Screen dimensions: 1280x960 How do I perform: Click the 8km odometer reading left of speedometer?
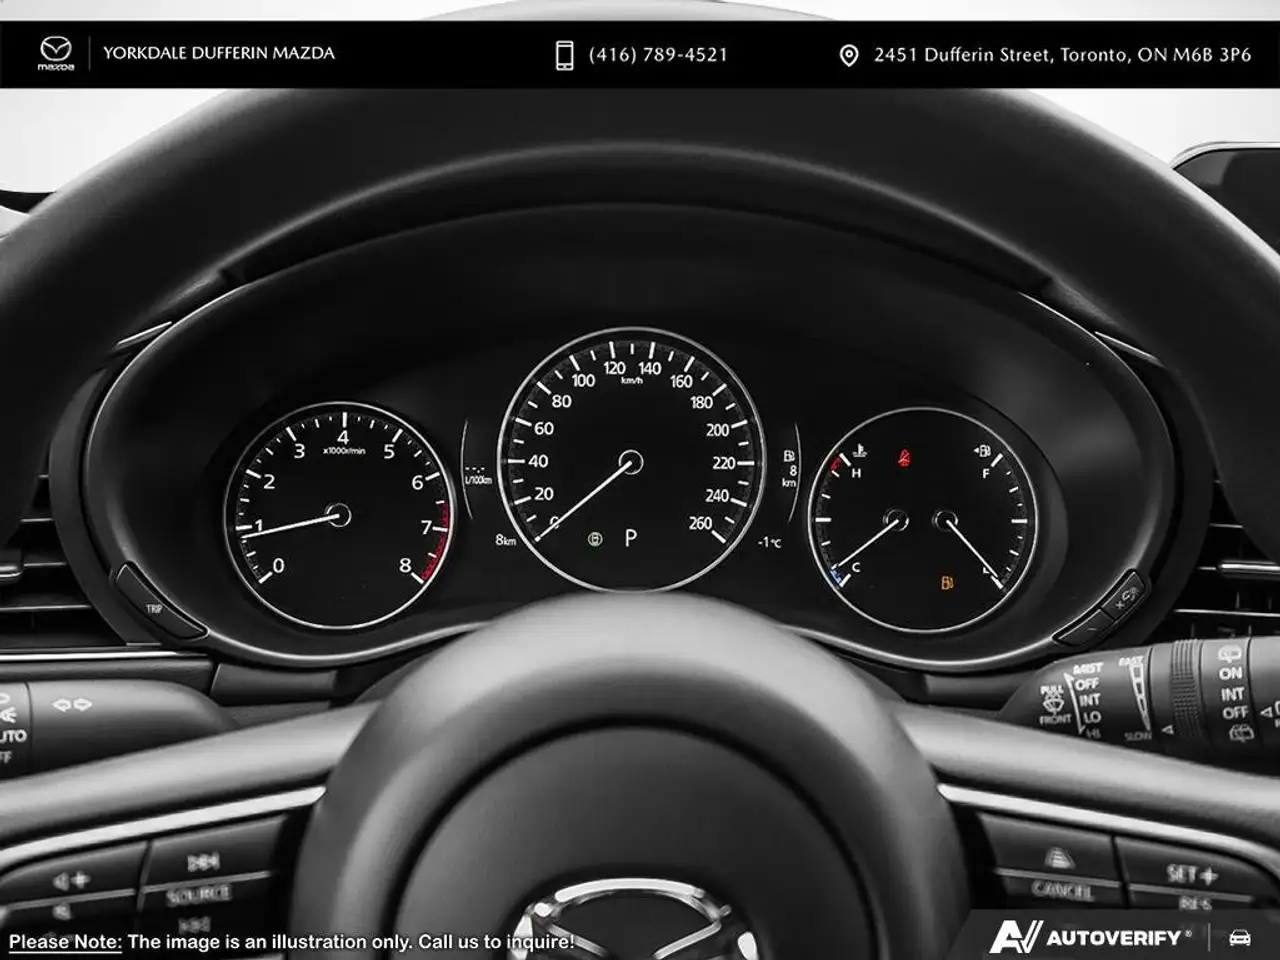pyautogui.click(x=505, y=540)
